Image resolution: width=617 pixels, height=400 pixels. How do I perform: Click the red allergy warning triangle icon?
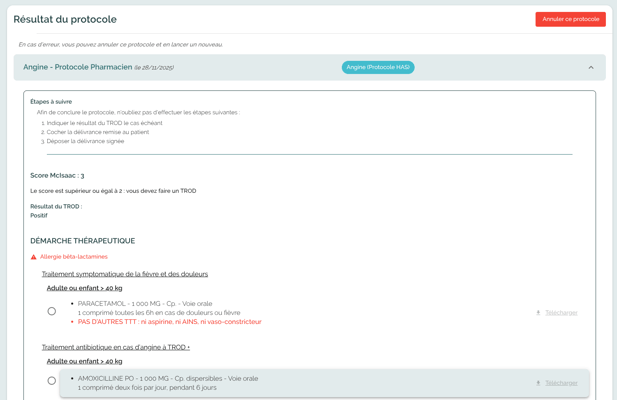[x=33, y=257]
